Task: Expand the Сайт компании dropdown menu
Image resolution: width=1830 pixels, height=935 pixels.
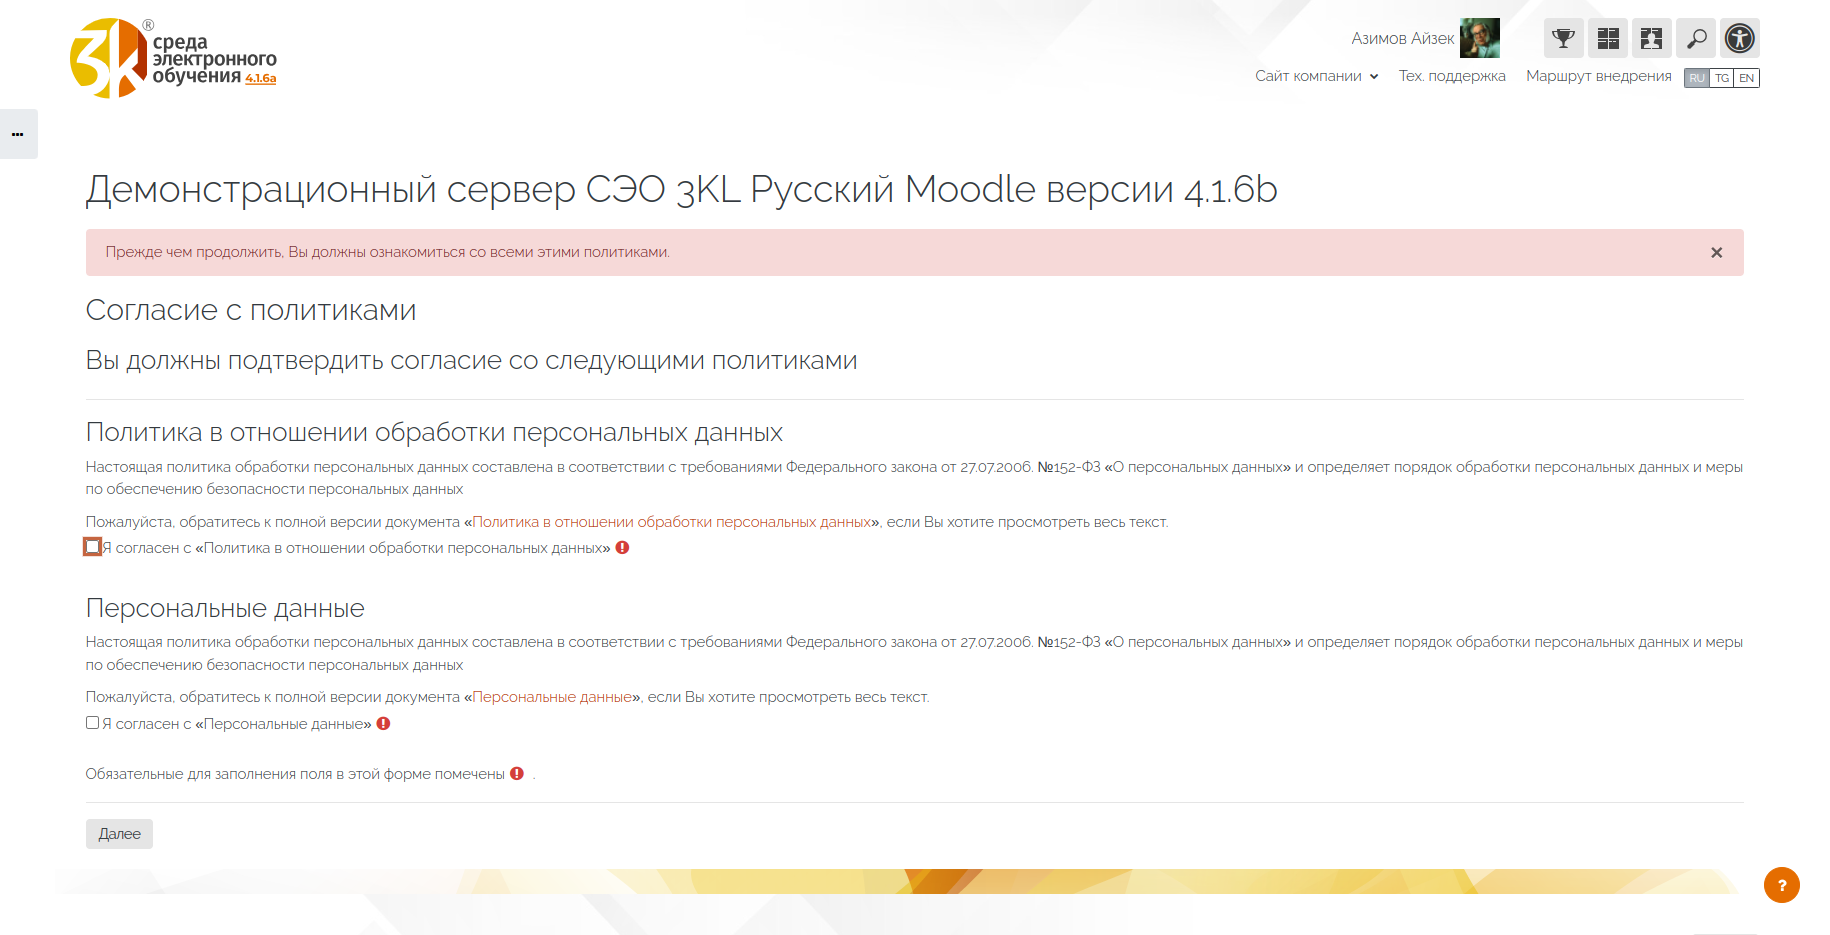Action: pos(1317,76)
